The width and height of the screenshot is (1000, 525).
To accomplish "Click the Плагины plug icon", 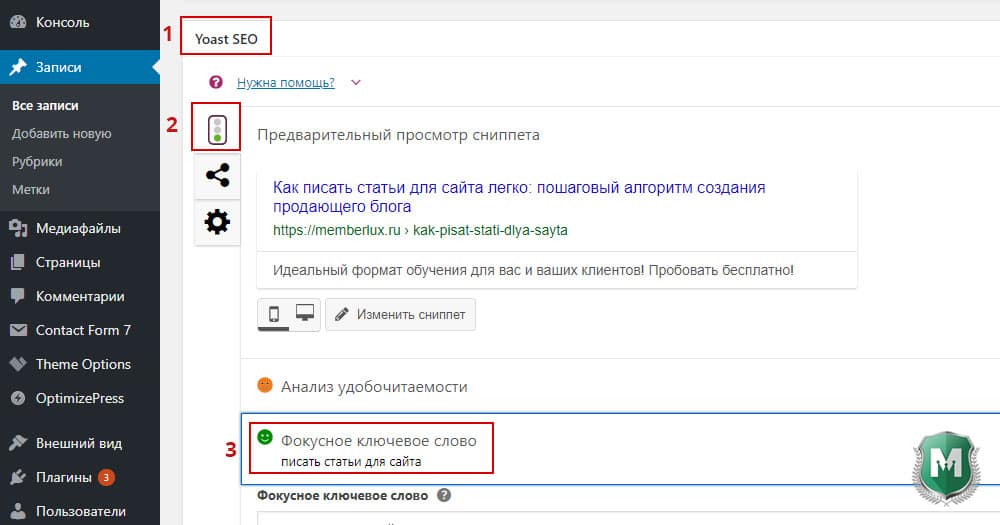I will click(x=18, y=477).
